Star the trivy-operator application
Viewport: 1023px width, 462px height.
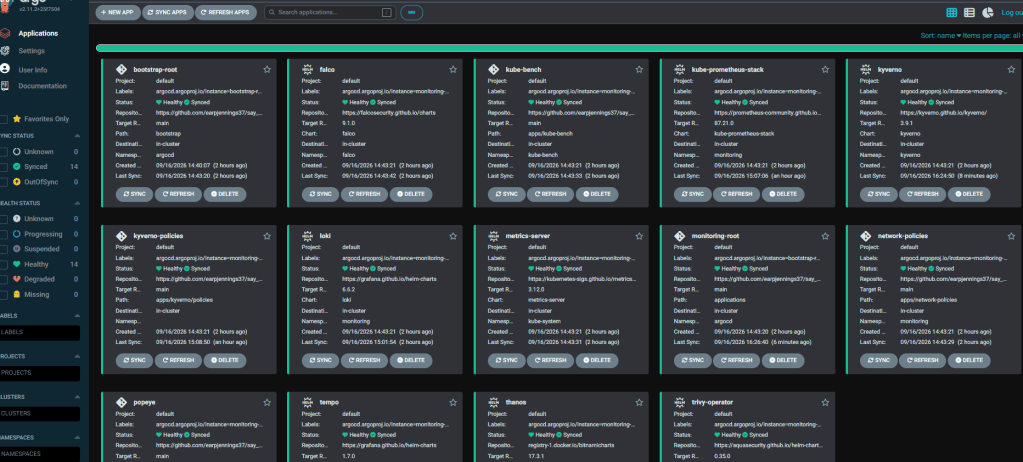click(825, 402)
